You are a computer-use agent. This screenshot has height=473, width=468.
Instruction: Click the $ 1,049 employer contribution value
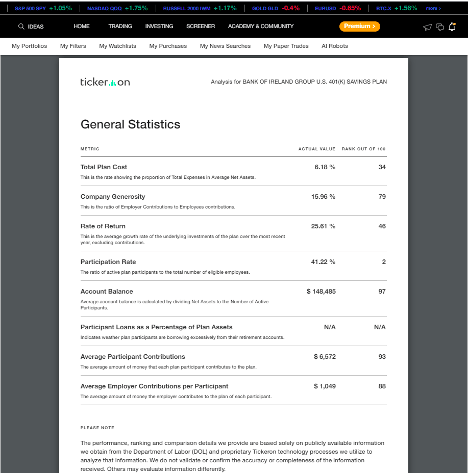click(325, 386)
